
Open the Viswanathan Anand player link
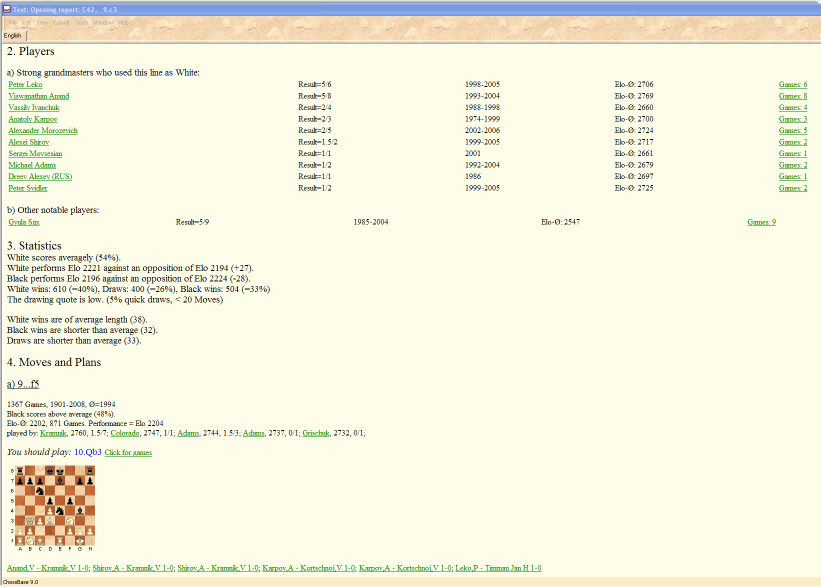tap(39, 96)
